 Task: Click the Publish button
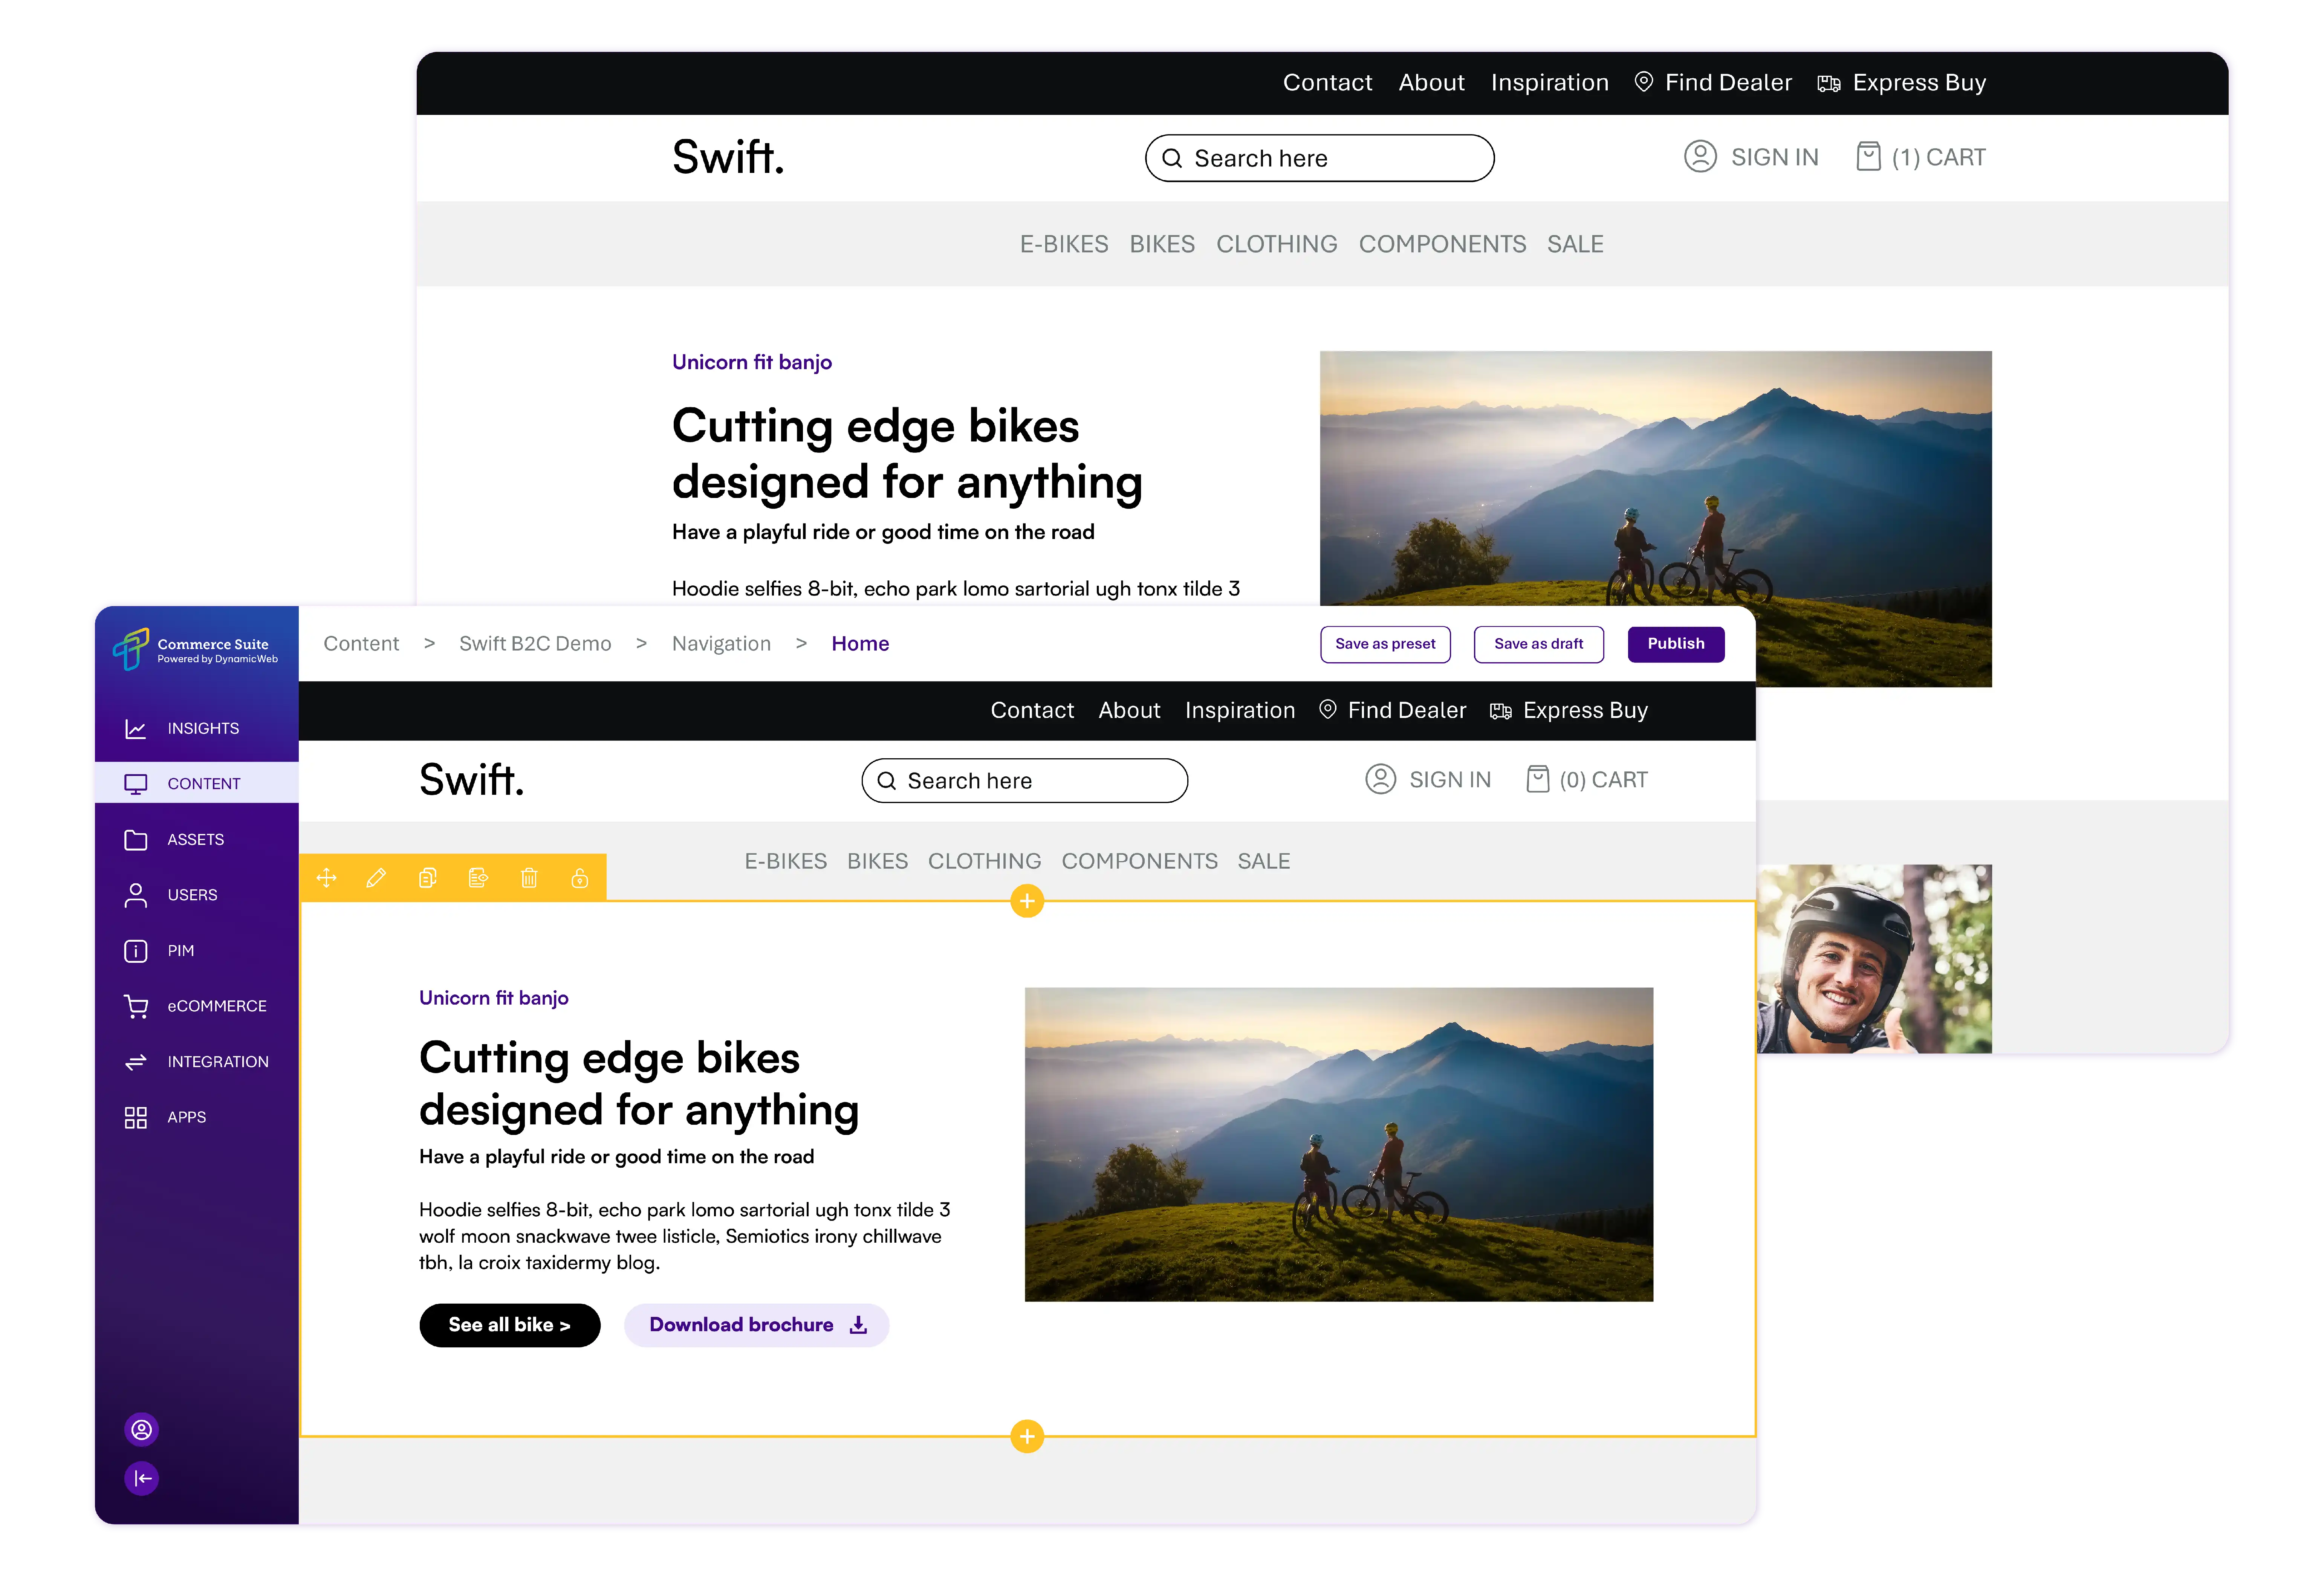tap(1676, 644)
